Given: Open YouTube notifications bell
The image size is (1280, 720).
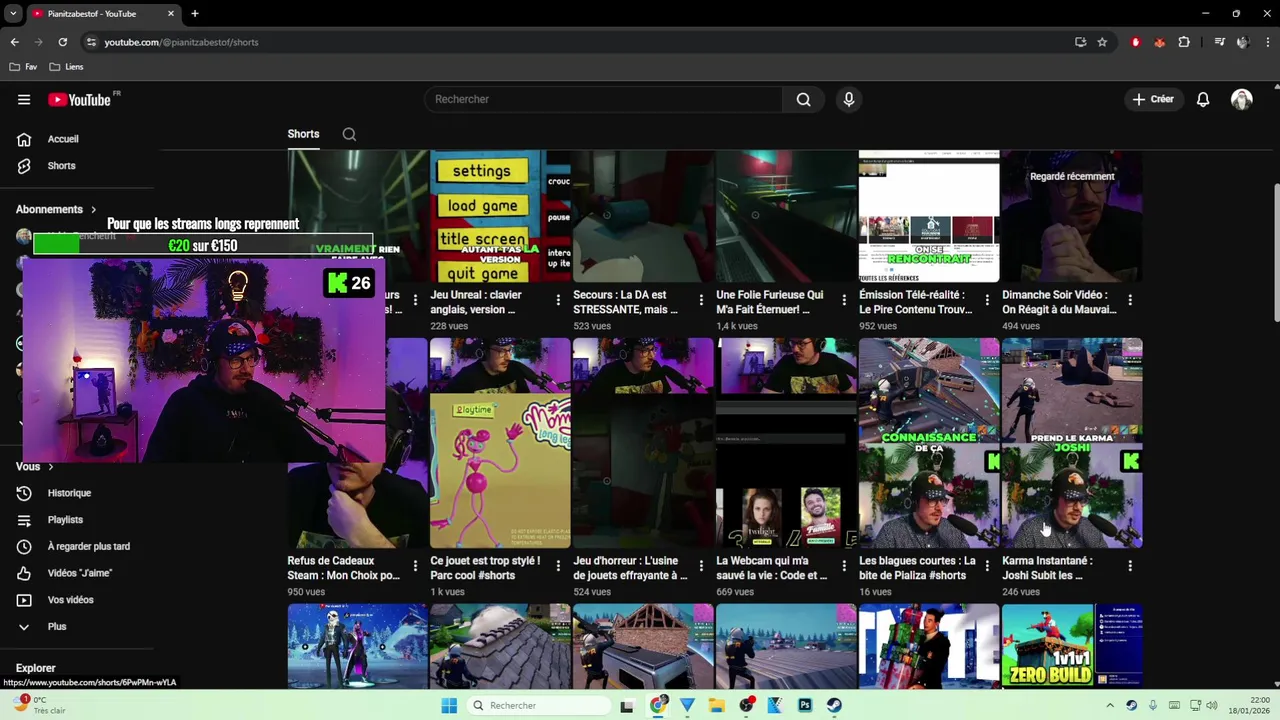Looking at the screenshot, I should [1203, 99].
